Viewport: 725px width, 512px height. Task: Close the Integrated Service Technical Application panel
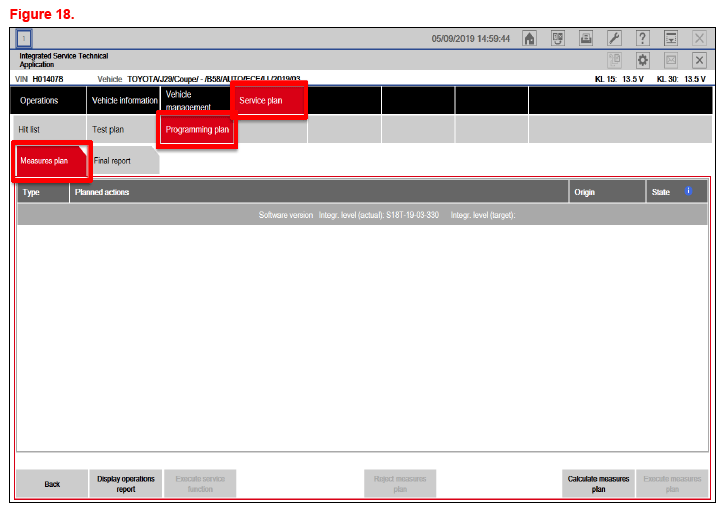(x=699, y=60)
